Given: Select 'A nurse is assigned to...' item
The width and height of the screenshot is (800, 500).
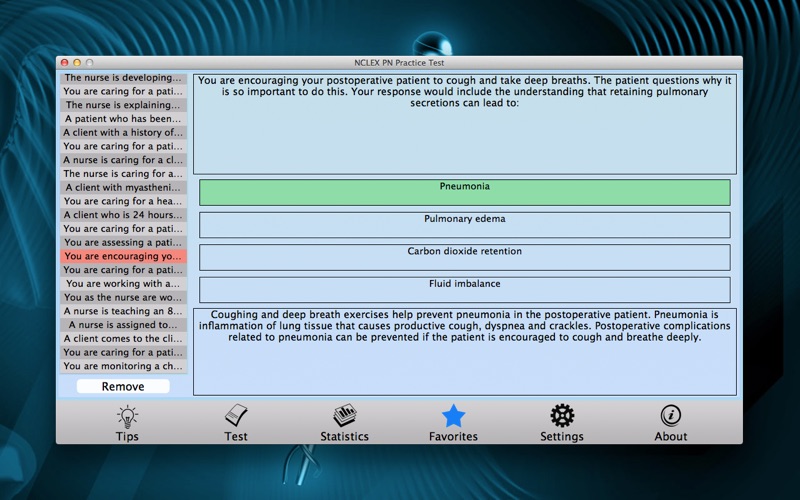Looking at the screenshot, I should [x=124, y=325].
